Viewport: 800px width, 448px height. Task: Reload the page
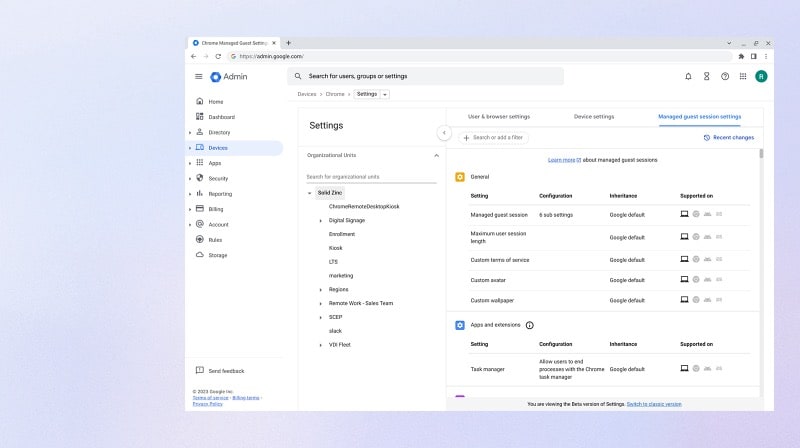coord(218,56)
